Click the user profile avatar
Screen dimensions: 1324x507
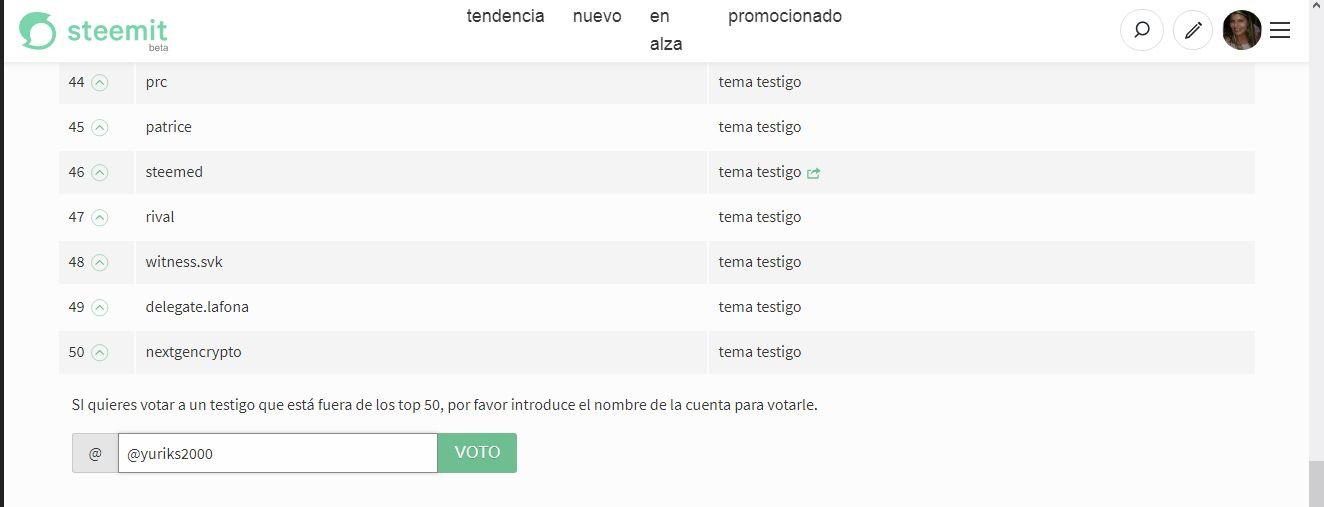tap(1241, 30)
